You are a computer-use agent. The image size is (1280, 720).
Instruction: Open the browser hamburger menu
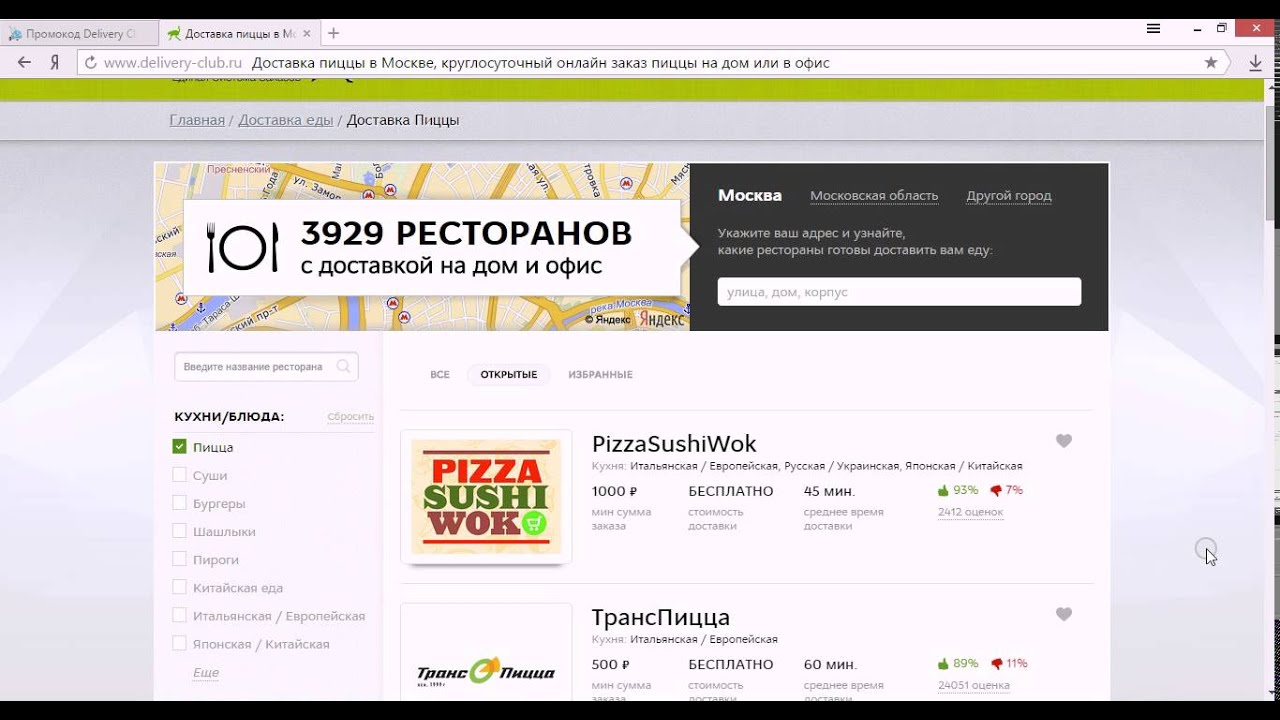point(1153,28)
